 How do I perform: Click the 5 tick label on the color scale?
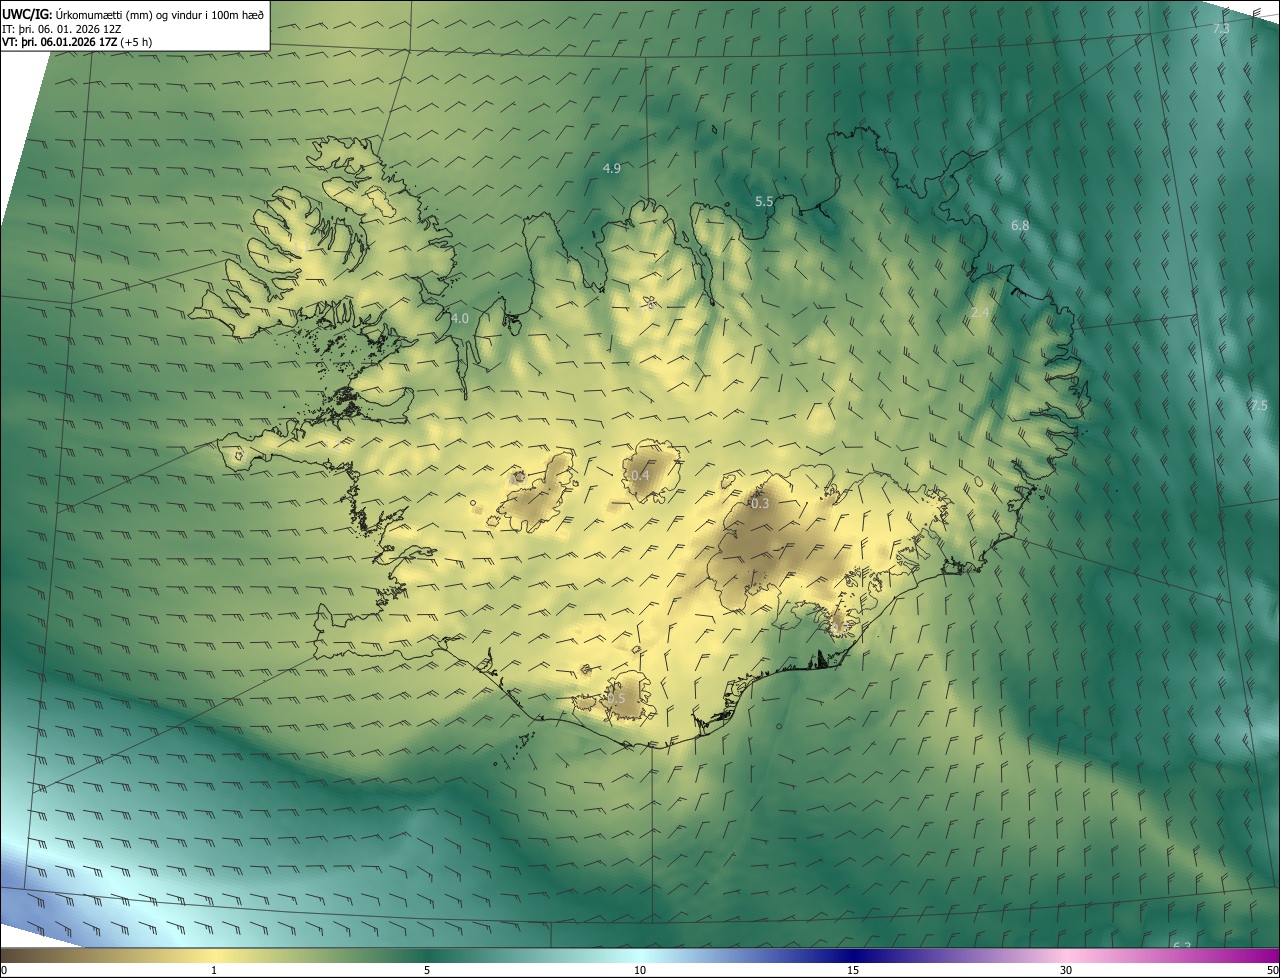pos(427,971)
